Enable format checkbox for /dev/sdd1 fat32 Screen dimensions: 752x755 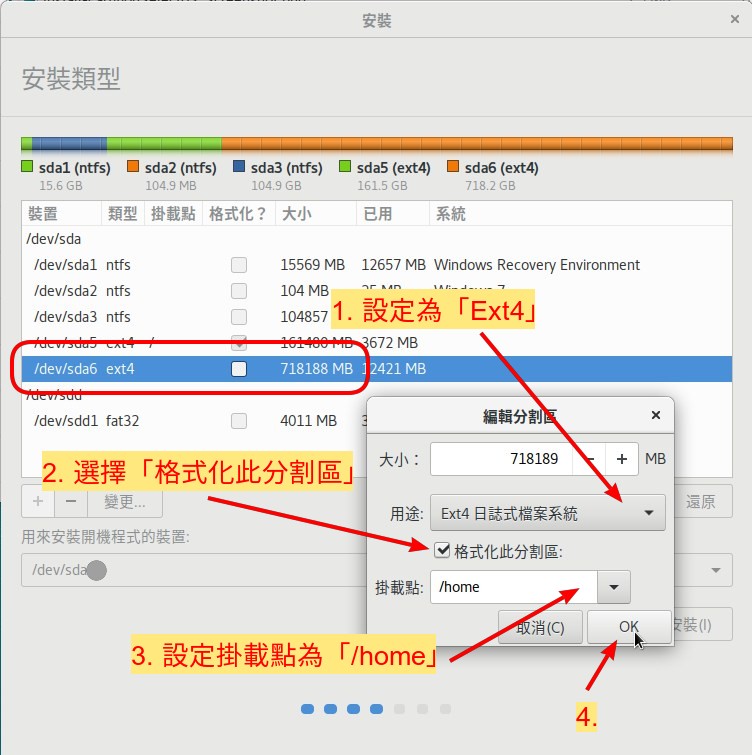(238, 421)
